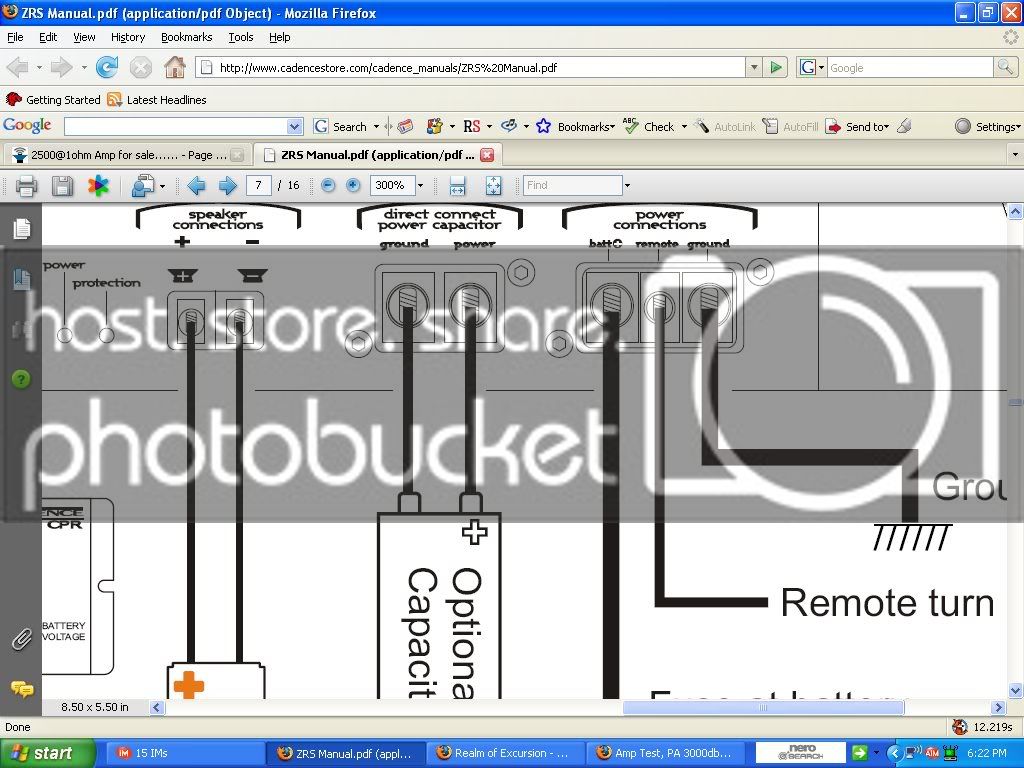Click the Nero Search box in the taskbar
The width and height of the screenshot is (1024, 768).
[x=801, y=753]
